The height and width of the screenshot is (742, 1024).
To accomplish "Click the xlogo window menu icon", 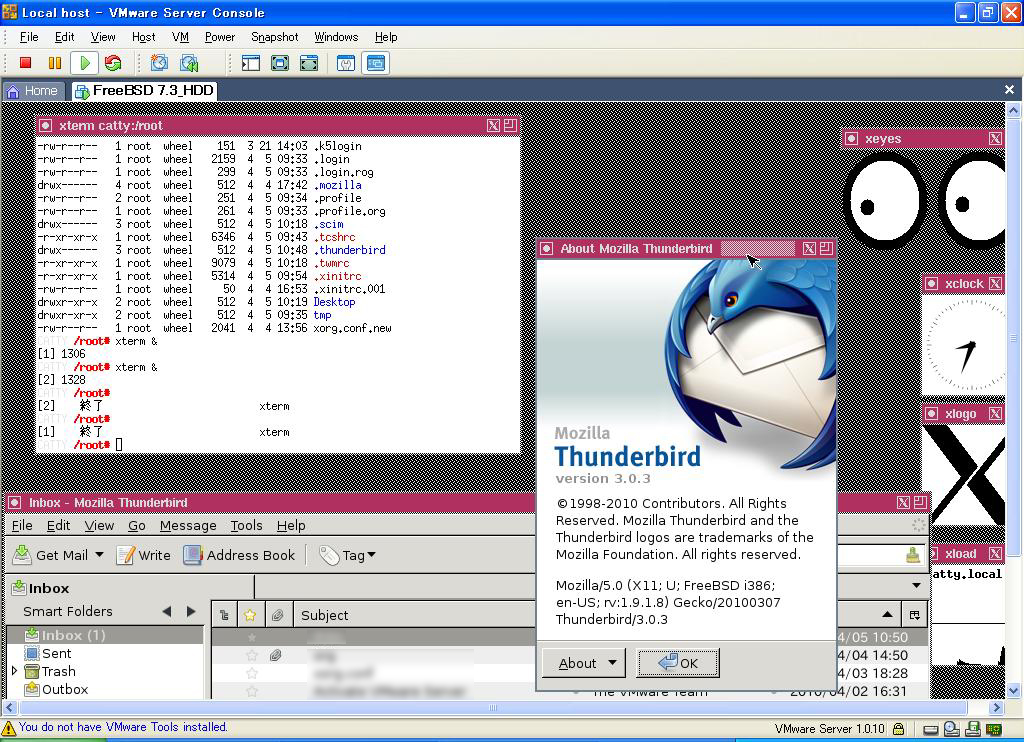I will point(932,413).
